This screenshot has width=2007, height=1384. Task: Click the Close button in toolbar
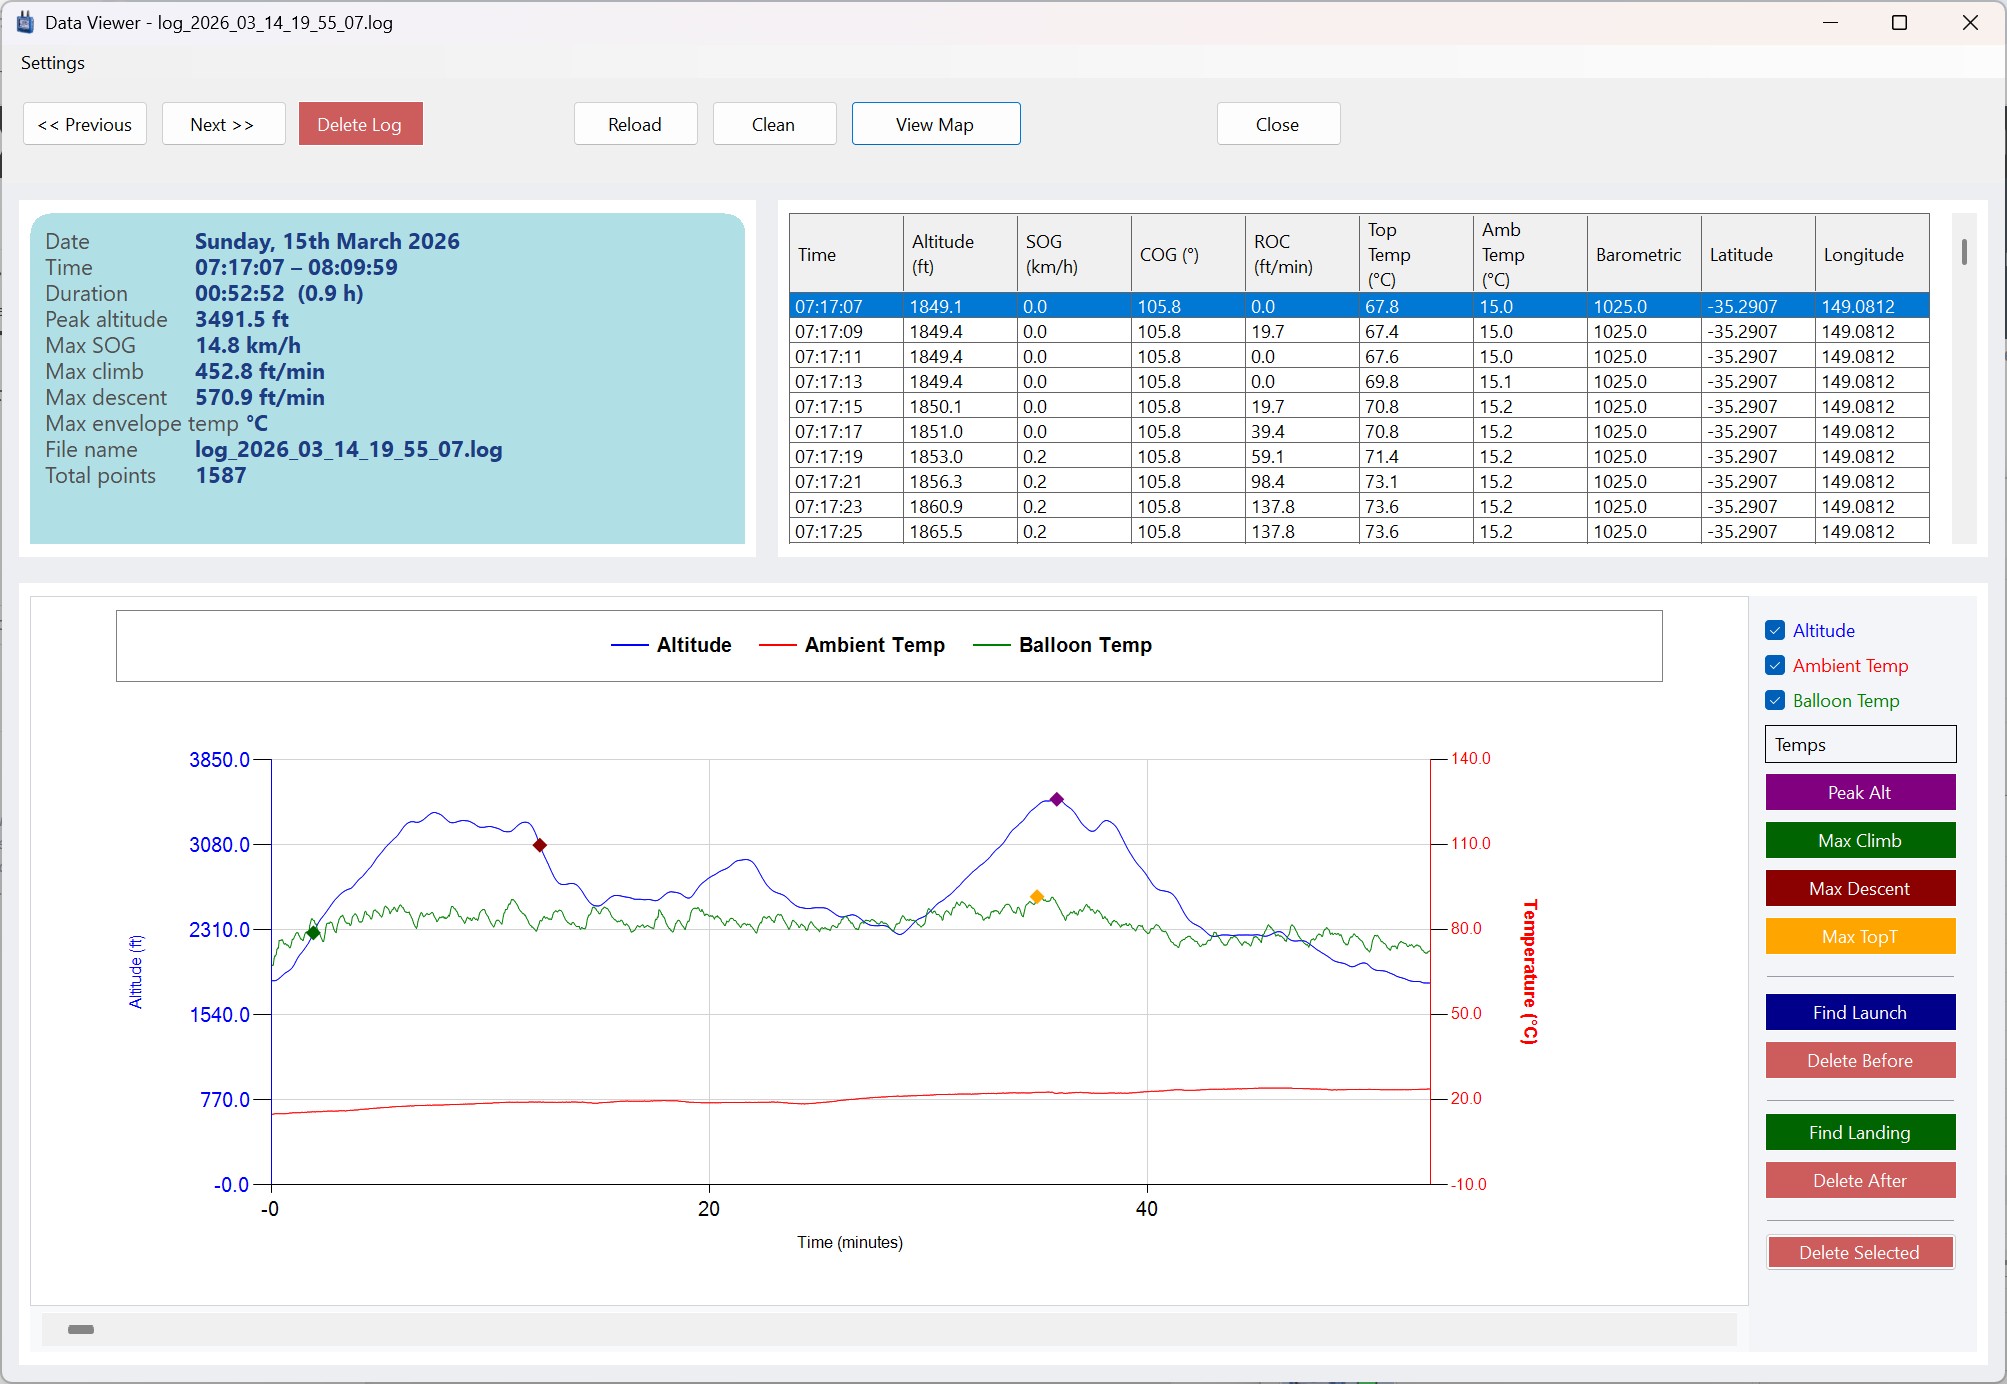pos(1278,124)
